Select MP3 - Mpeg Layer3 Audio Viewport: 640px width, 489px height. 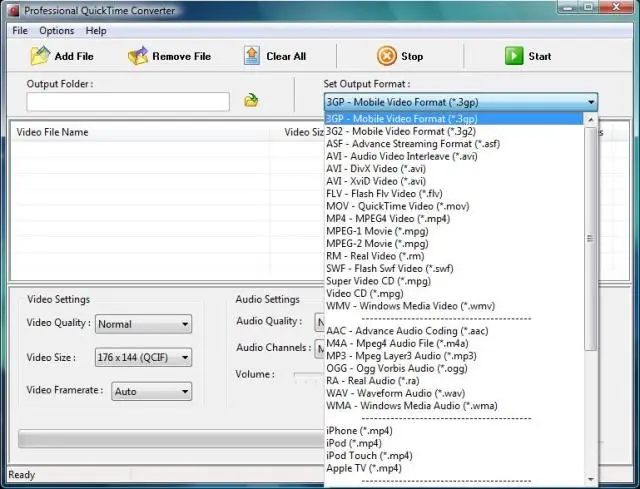tap(454, 356)
